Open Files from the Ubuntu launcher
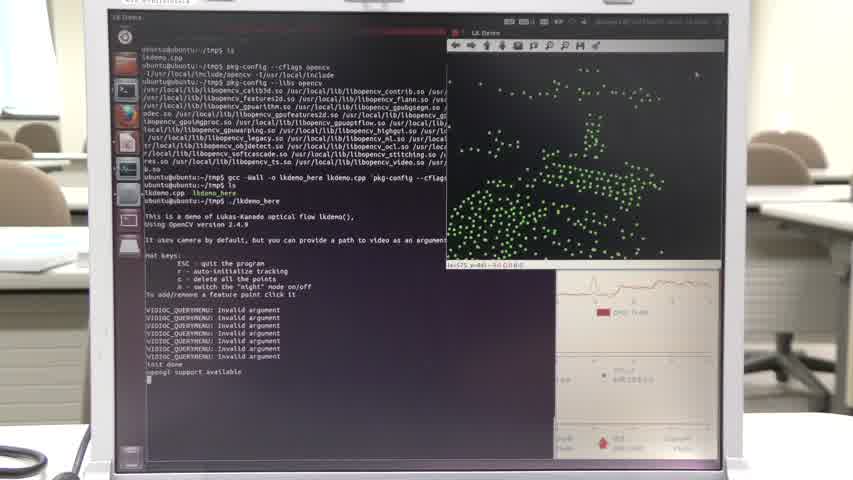 click(126, 65)
